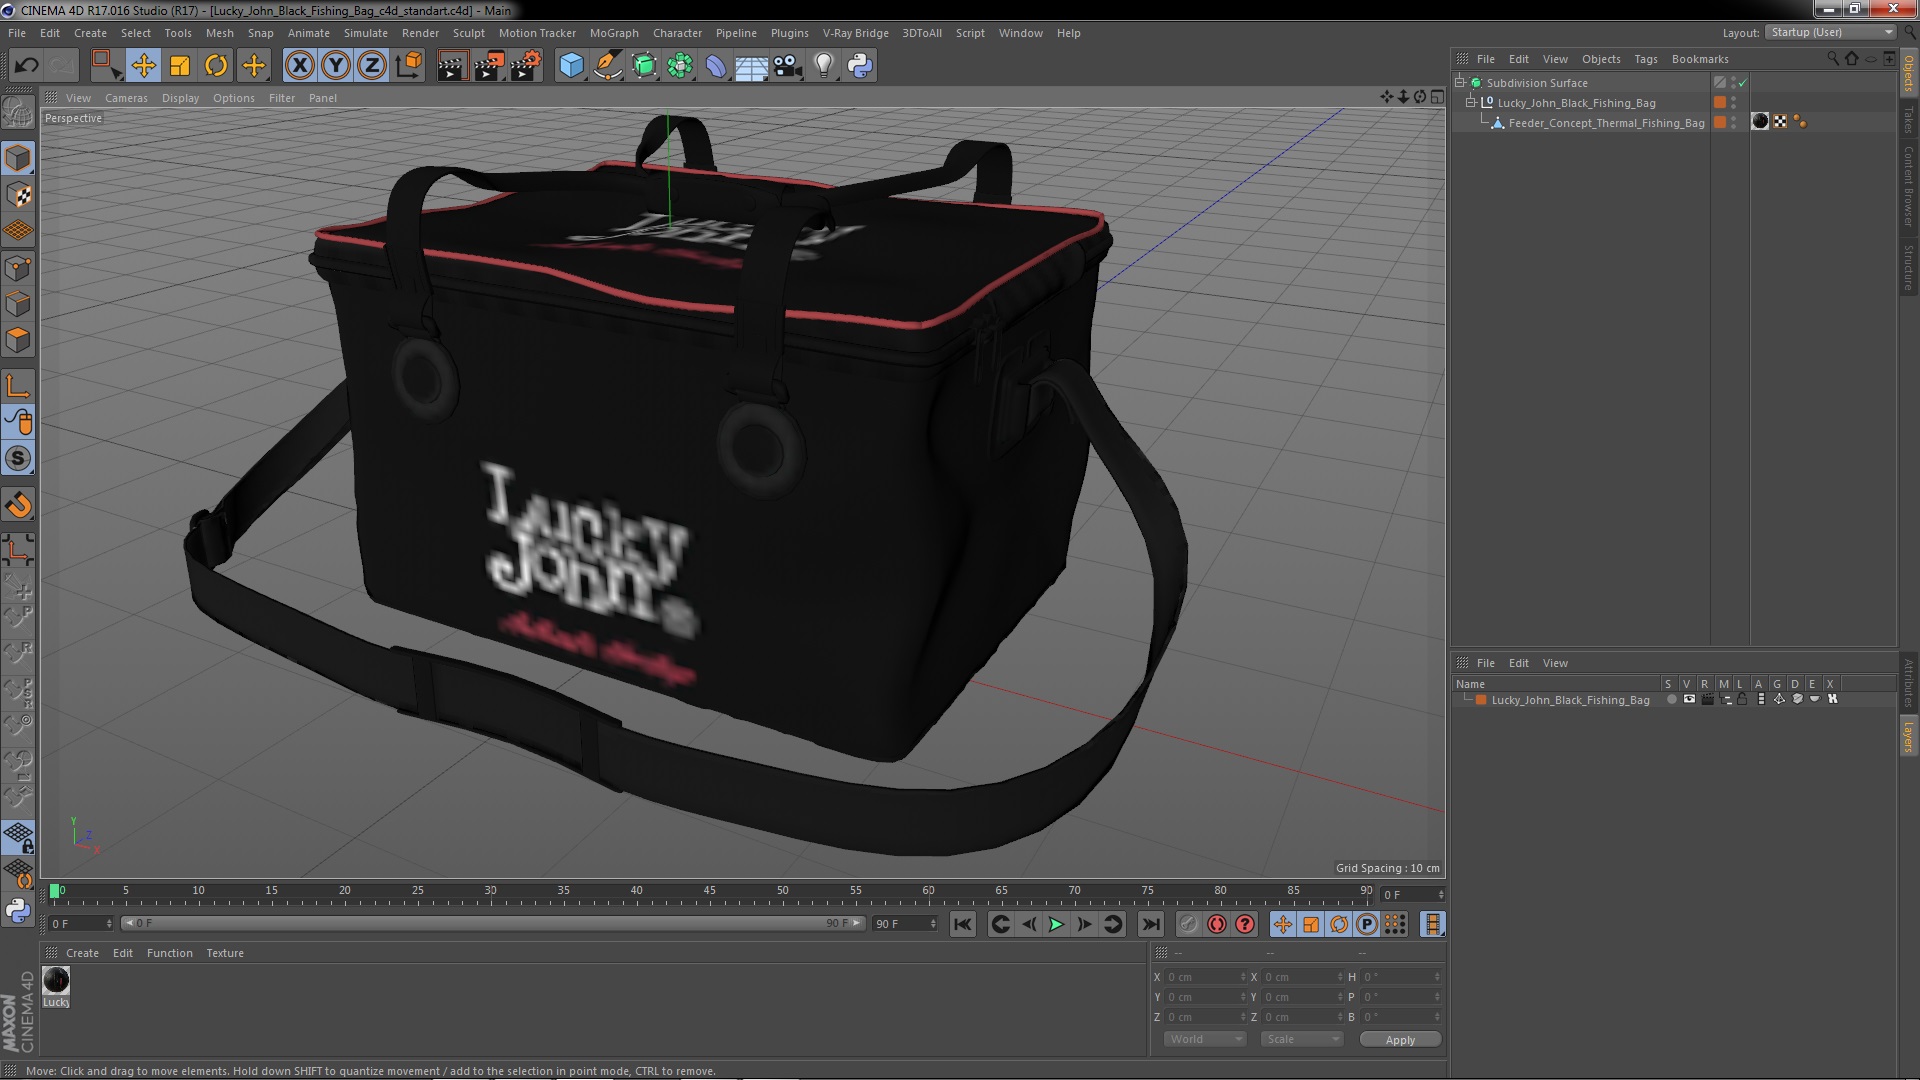Click the Undo arrow icon
The height and width of the screenshot is (1080, 1920).
(x=26, y=66)
